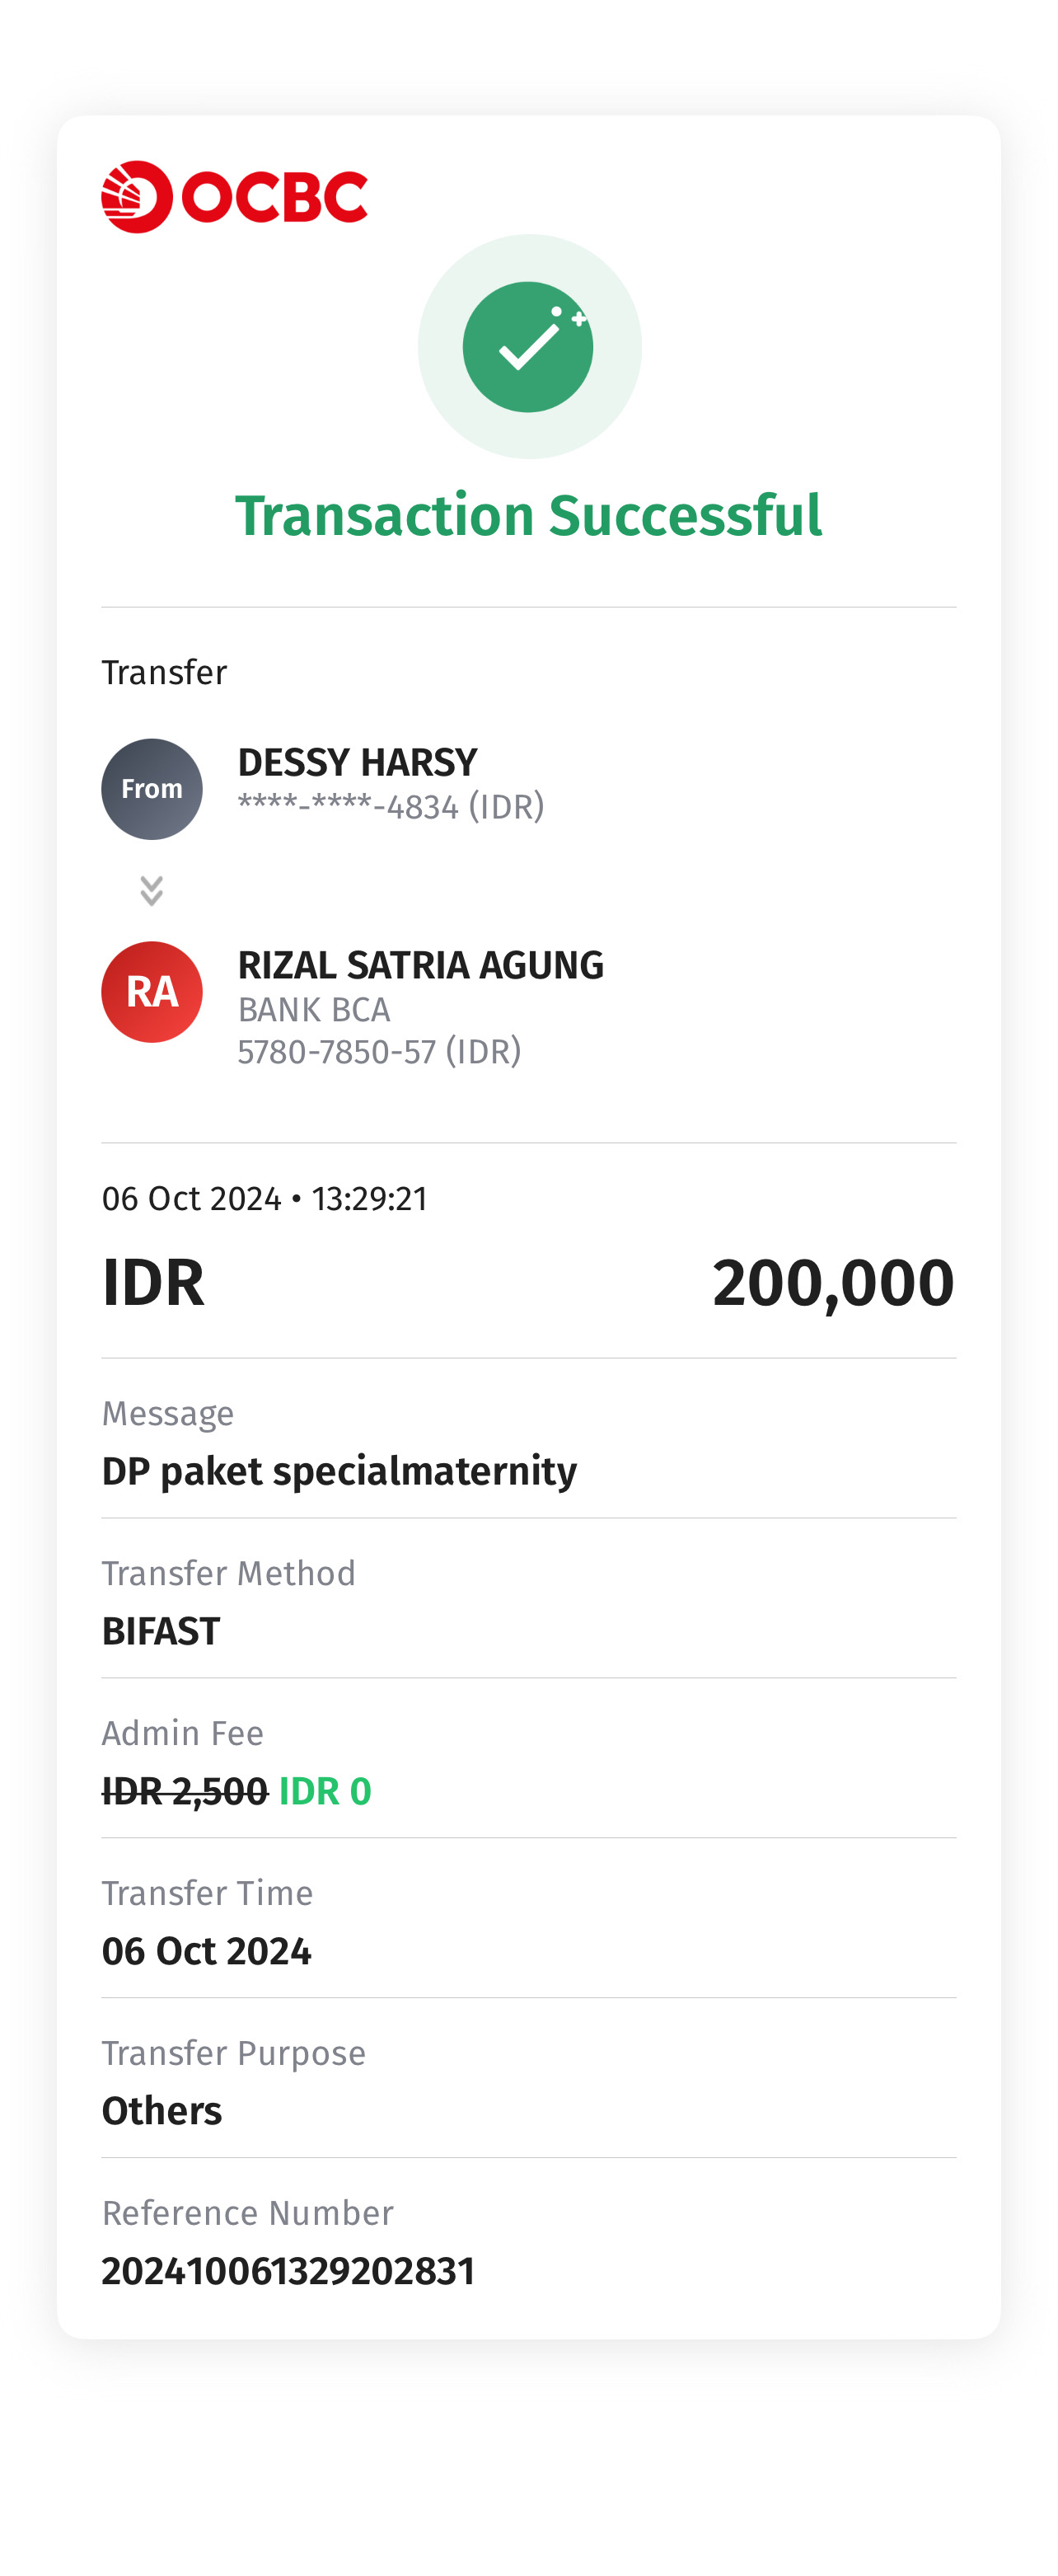This screenshot has width=1058, height=2576.
Task: Click recipient name RIZAL SATRIA AGUNG
Action: (x=420, y=966)
